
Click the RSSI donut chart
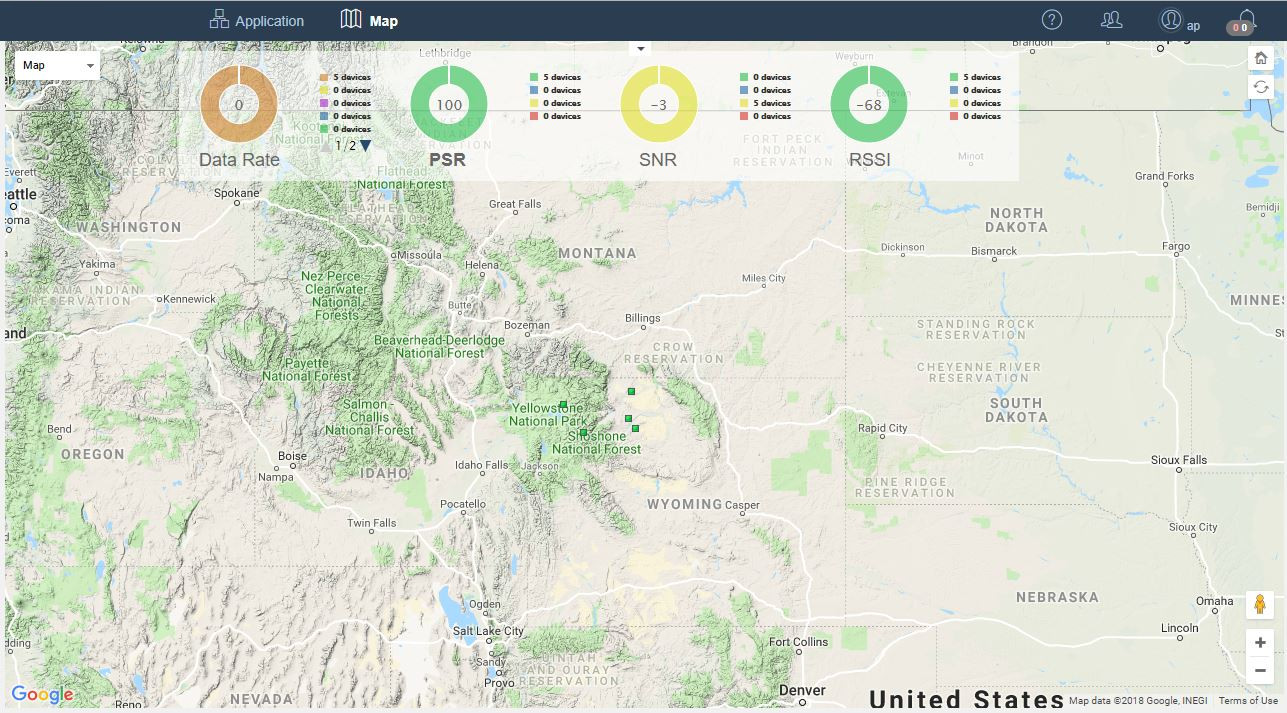(869, 105)
